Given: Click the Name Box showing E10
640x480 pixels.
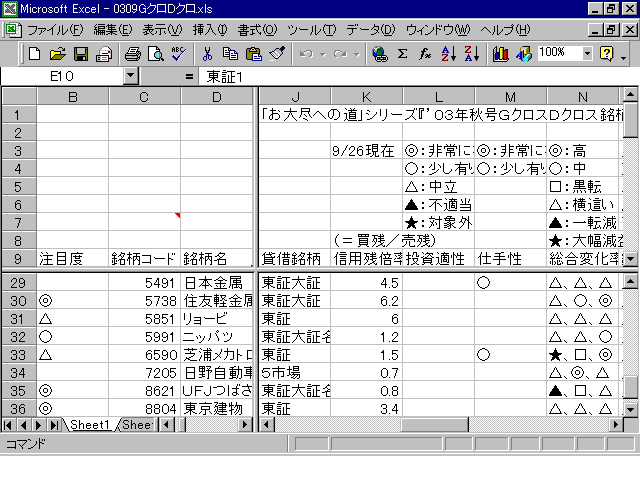Looking at the screenshot, I should point(62,76).
